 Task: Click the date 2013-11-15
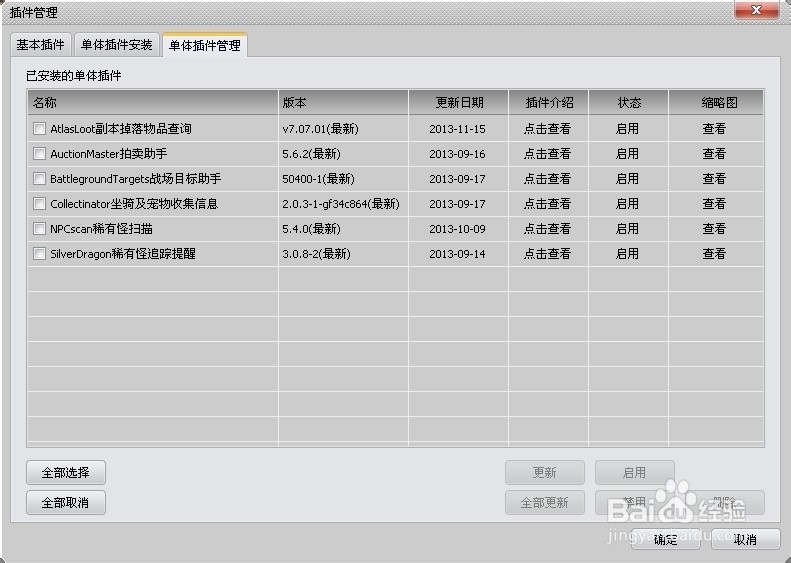point(458,129)
